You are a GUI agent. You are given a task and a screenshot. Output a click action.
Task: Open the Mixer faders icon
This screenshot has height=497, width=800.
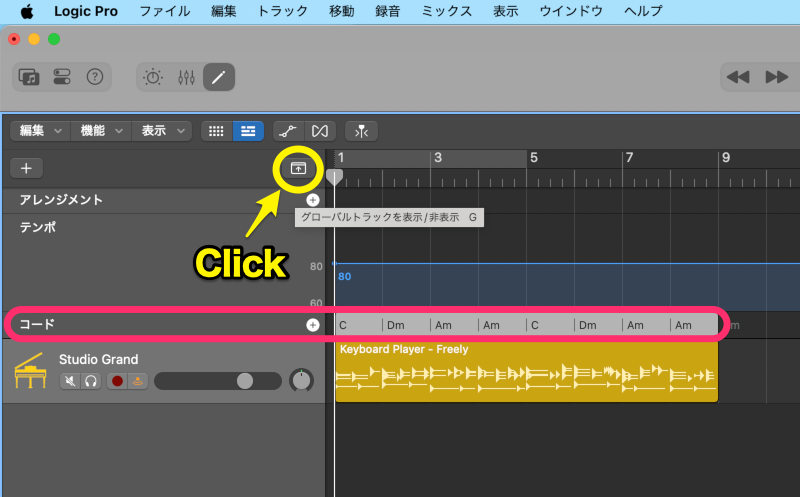186,77
